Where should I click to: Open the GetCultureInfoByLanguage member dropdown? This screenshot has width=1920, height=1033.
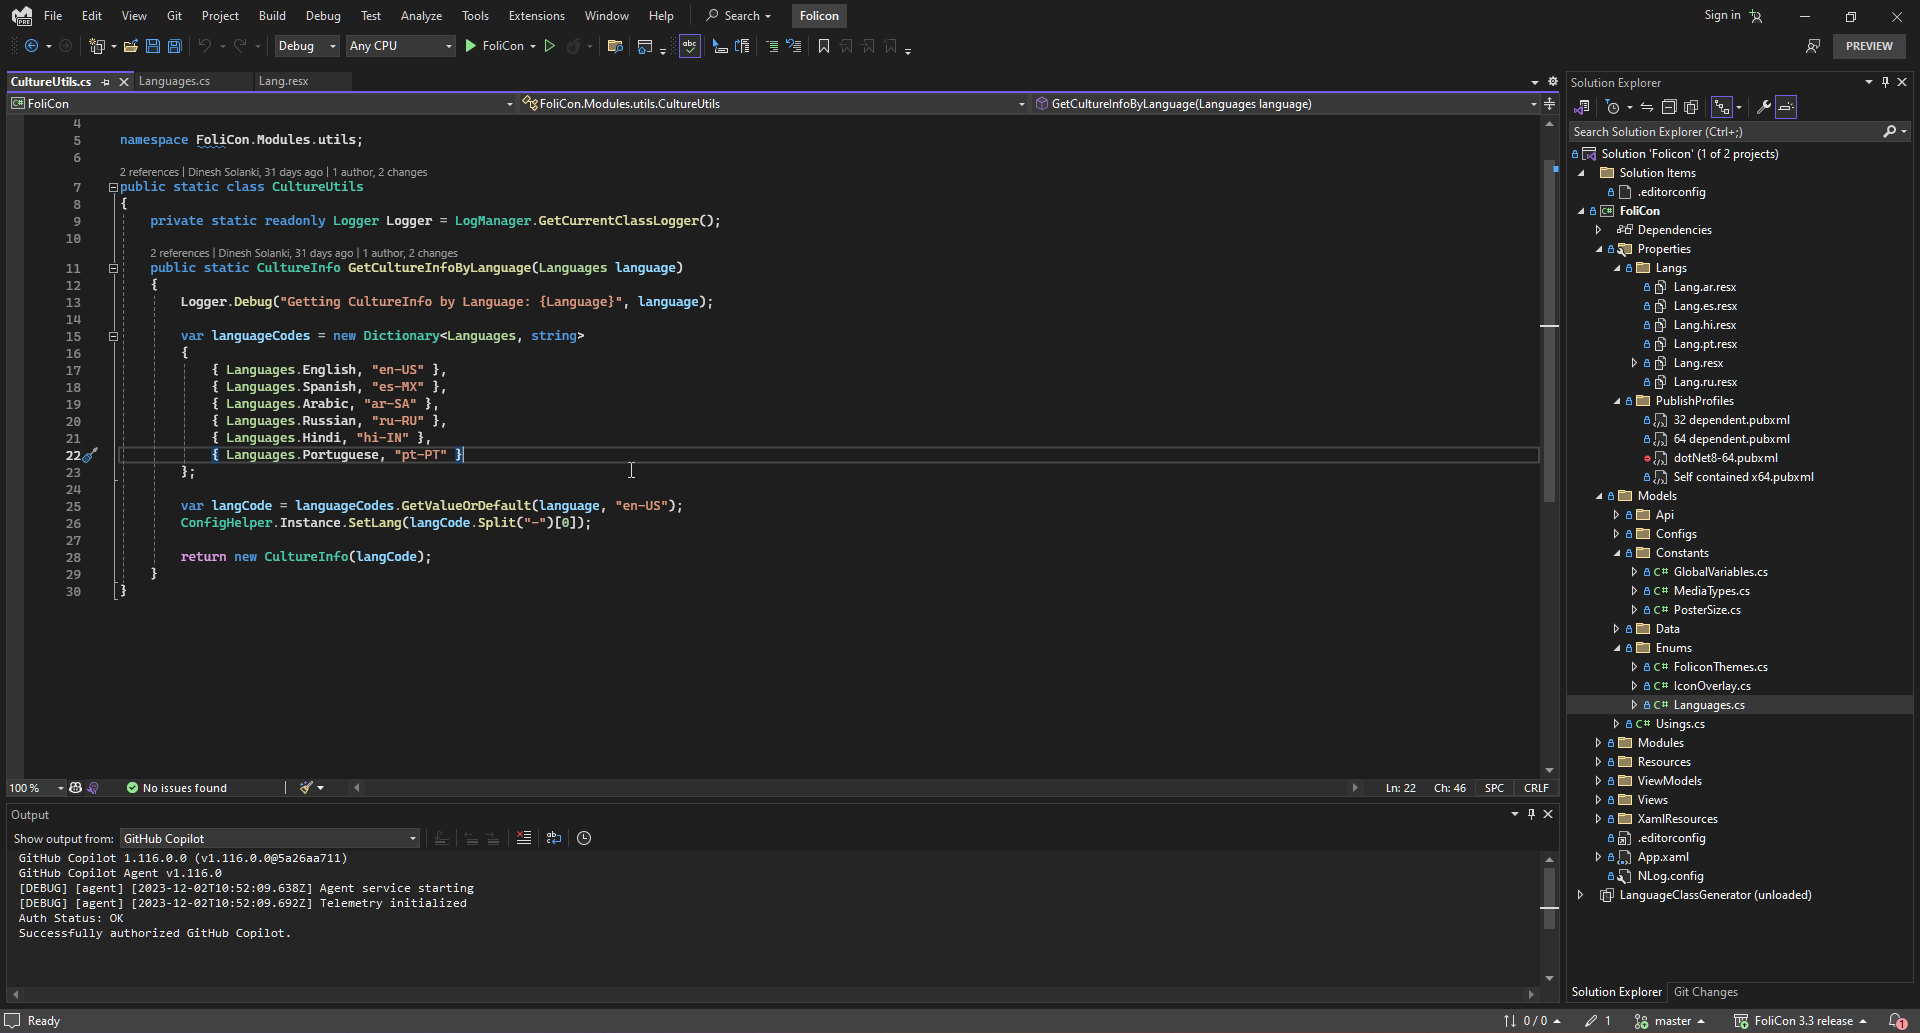coord(1286,104)
